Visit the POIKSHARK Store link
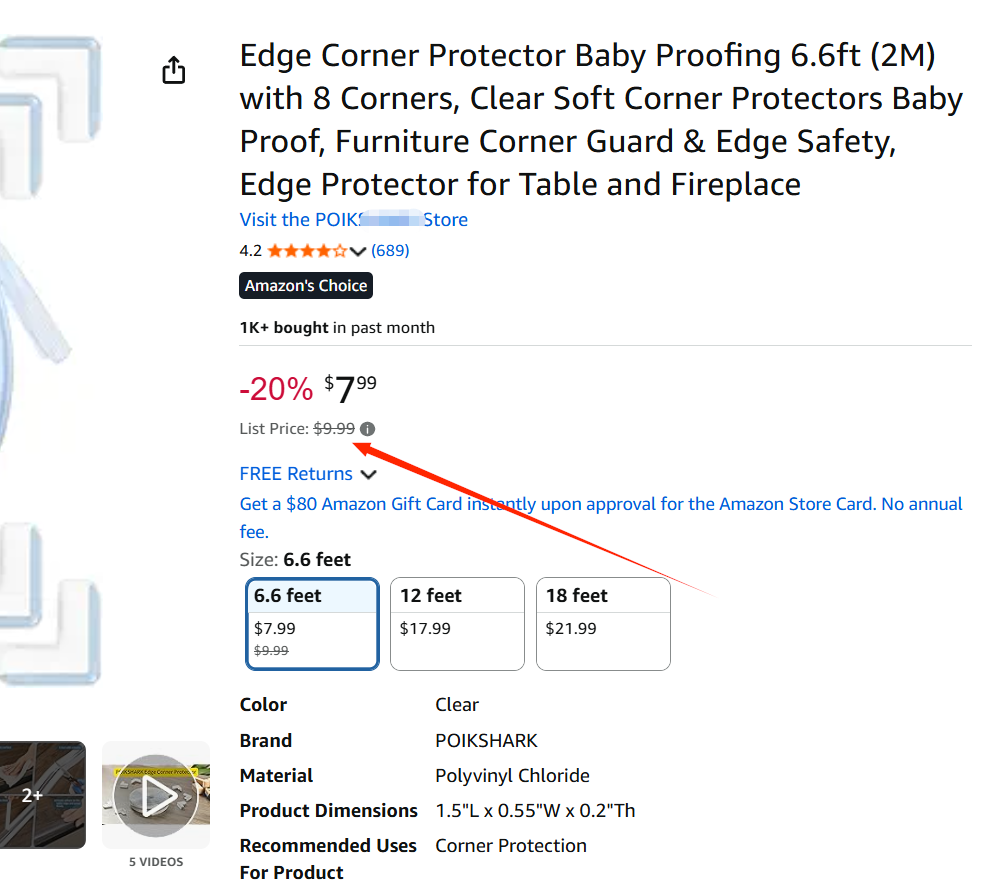The image size is (990, 887). 353,220
